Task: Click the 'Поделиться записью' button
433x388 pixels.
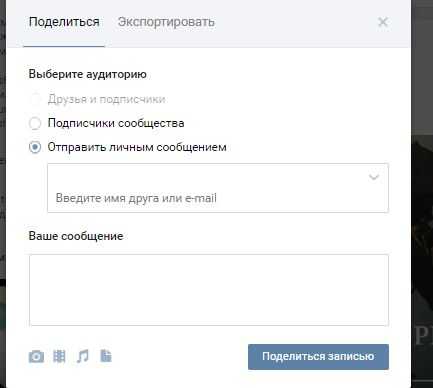Action: [318, 357]
